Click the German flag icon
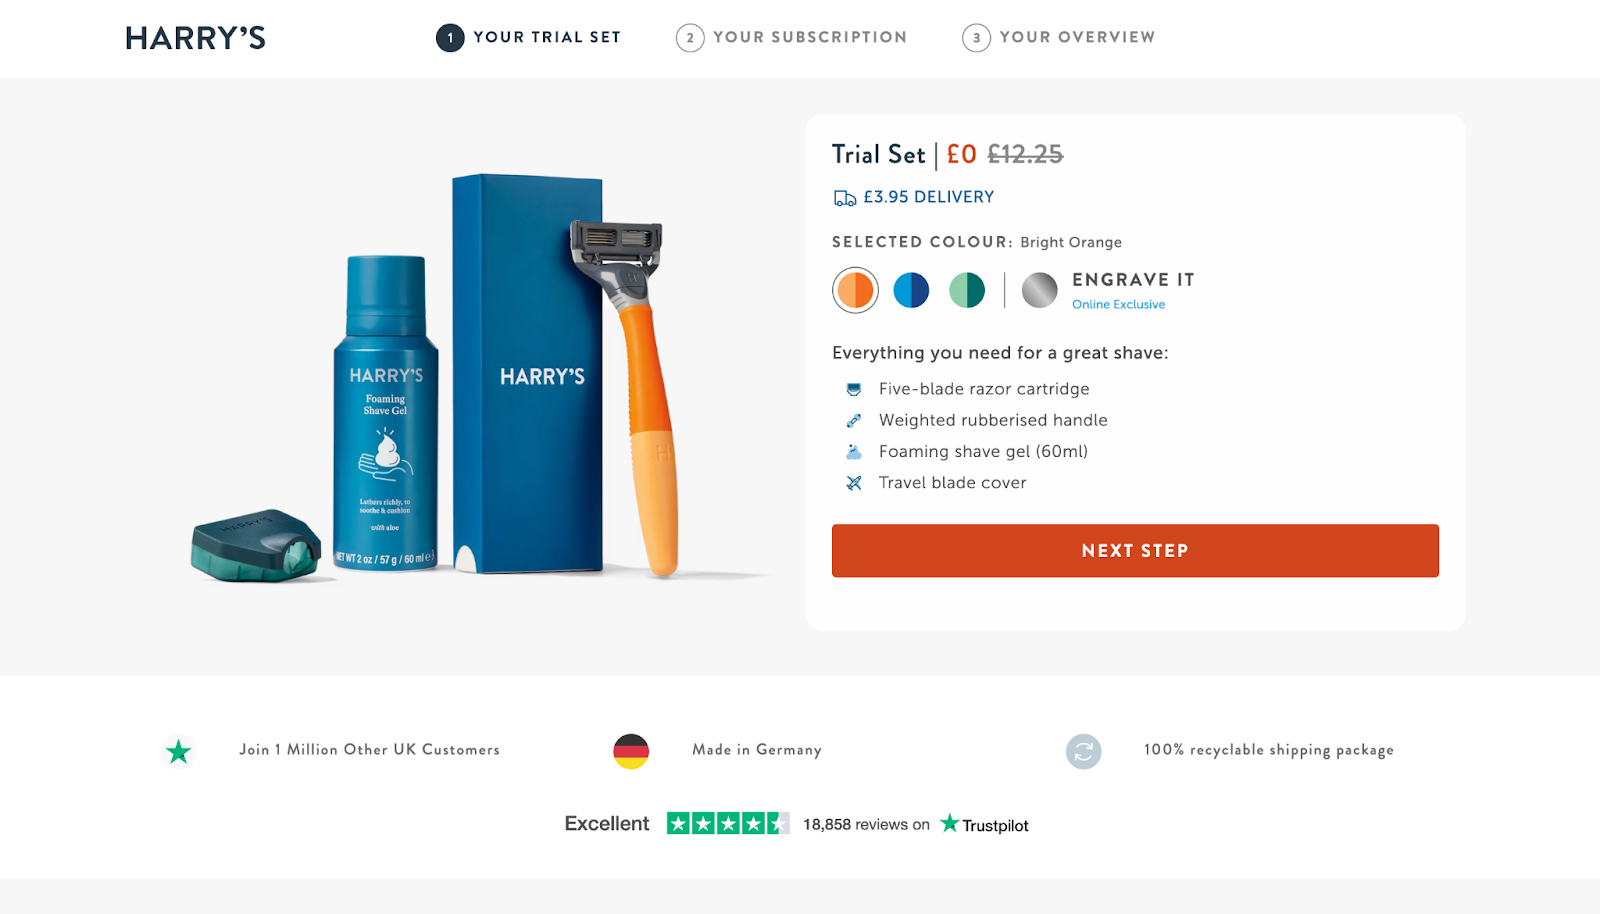The width and height of the screenshot is (1600, 914). pos(631,751)
